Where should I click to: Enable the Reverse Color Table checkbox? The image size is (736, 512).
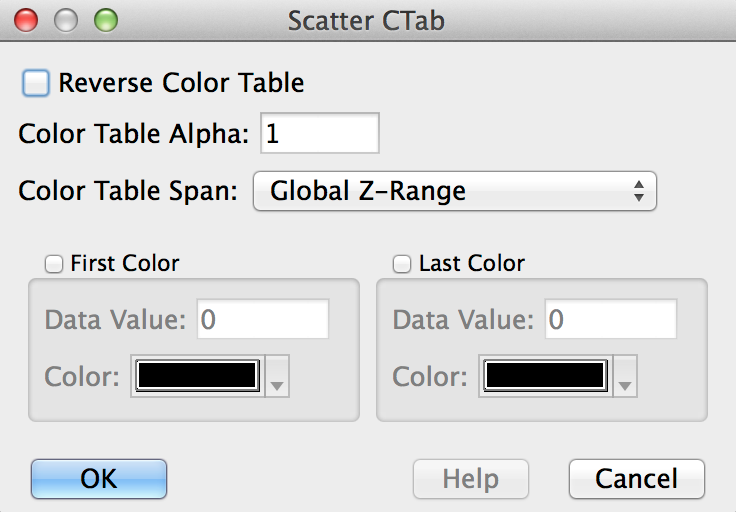36,83
